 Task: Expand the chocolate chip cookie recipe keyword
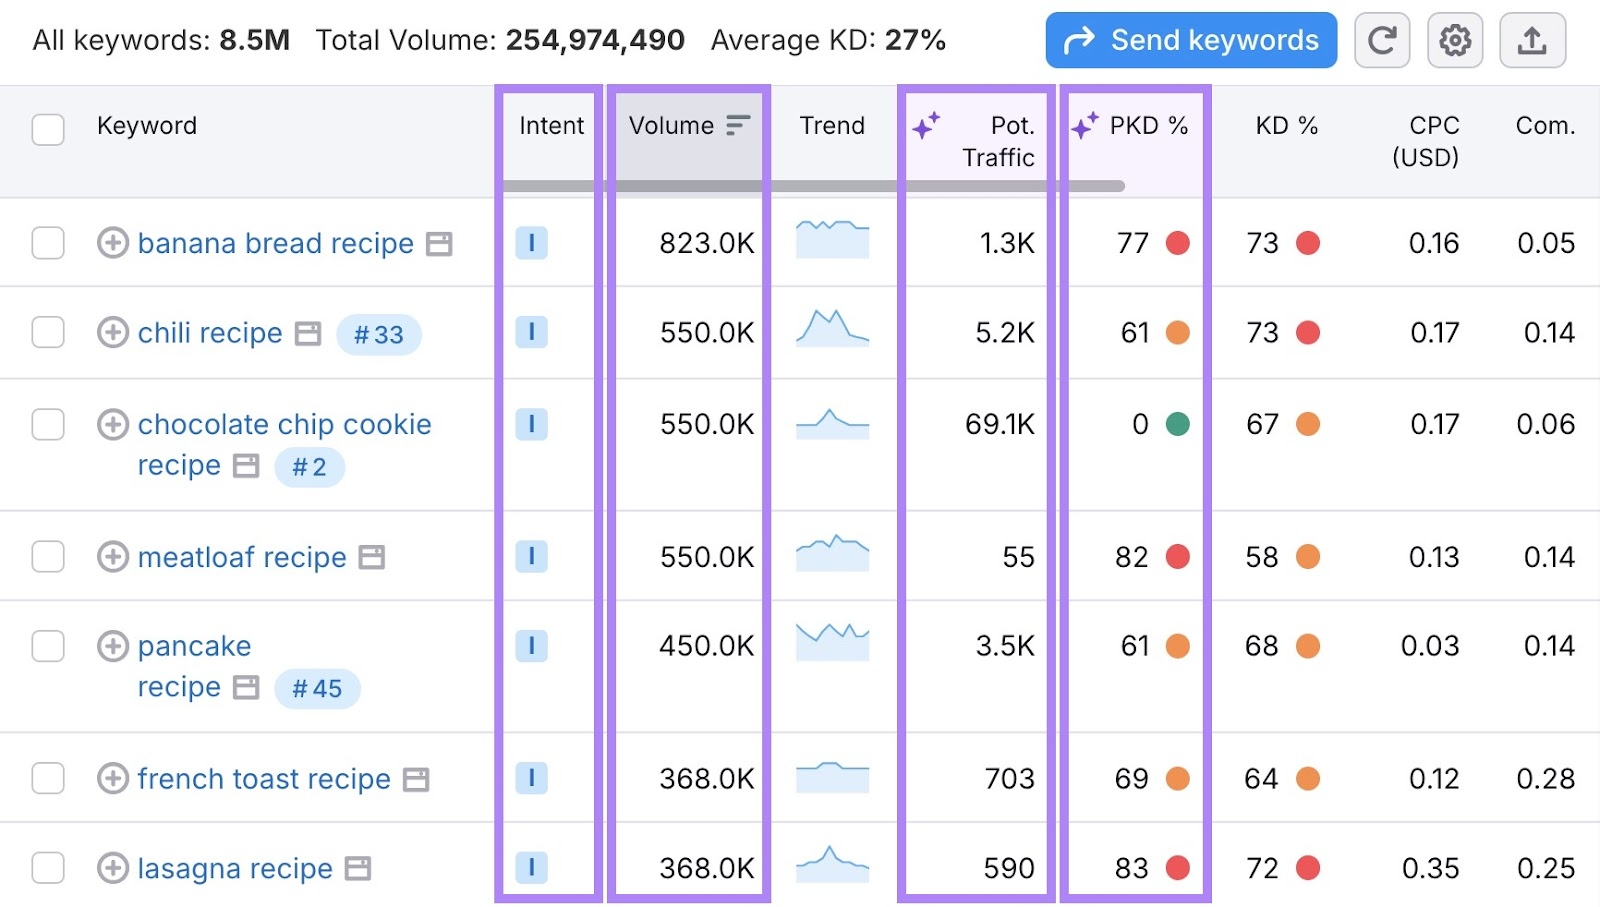(x=112, y=424)
